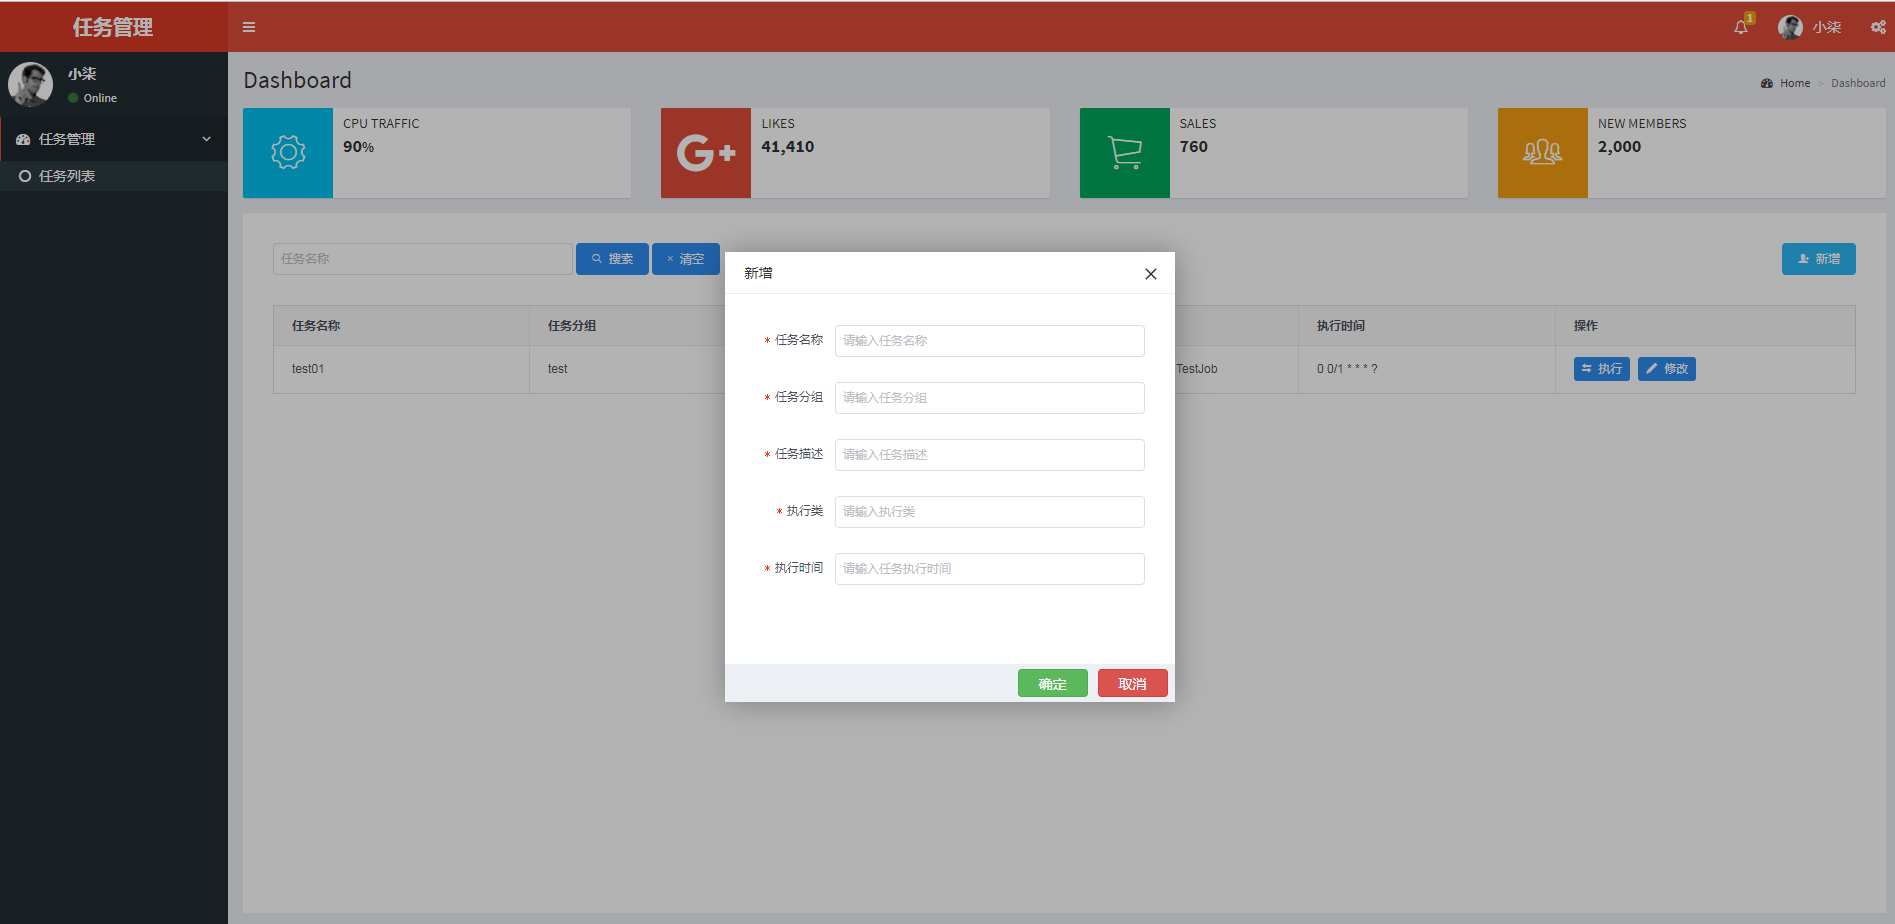Click the pencil icon on 修改 button

point(1652,369)
